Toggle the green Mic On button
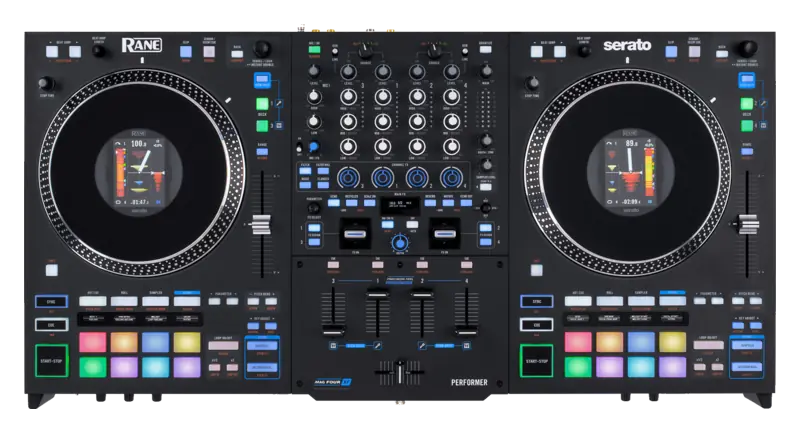This screenshot has width=800, height=433. pyautogui.click(x=314, y=49)
